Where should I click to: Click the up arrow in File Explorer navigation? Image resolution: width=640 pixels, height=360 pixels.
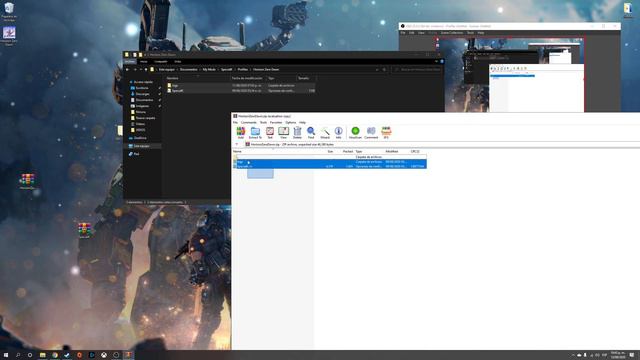pos(146,70)
